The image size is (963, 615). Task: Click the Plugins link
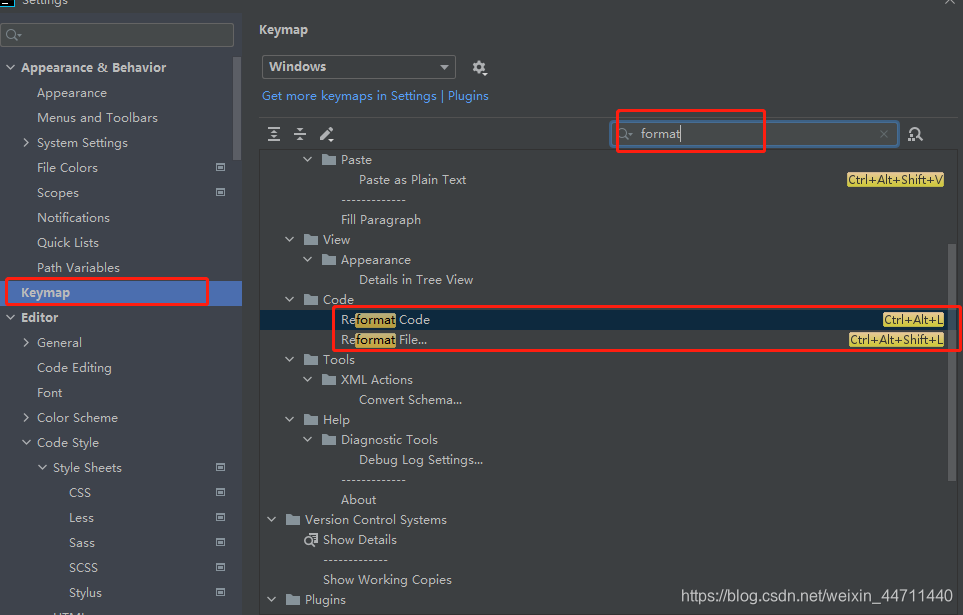click(x=468, y=96)
